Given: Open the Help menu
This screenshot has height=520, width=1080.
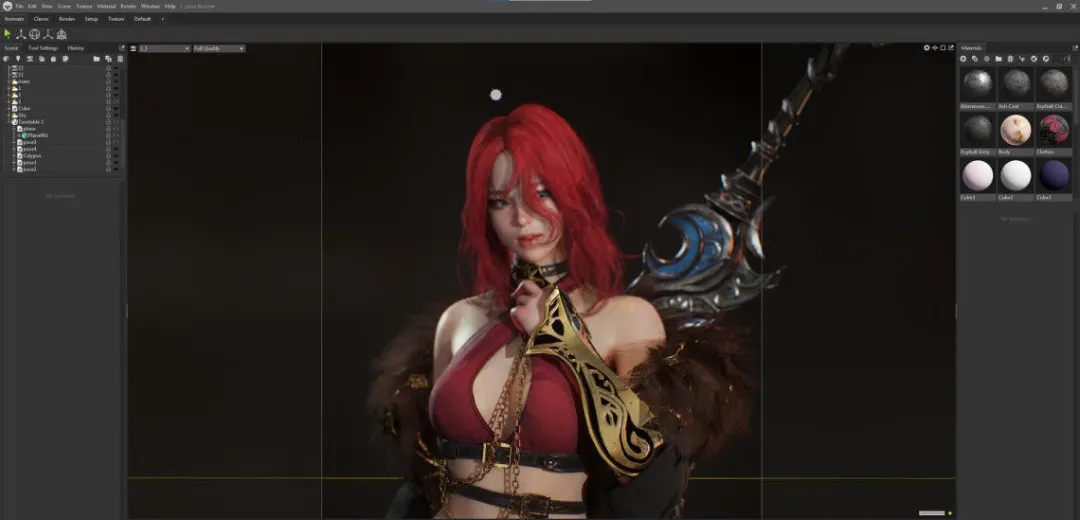Looking at the screenshot, I should click(170, 6).
